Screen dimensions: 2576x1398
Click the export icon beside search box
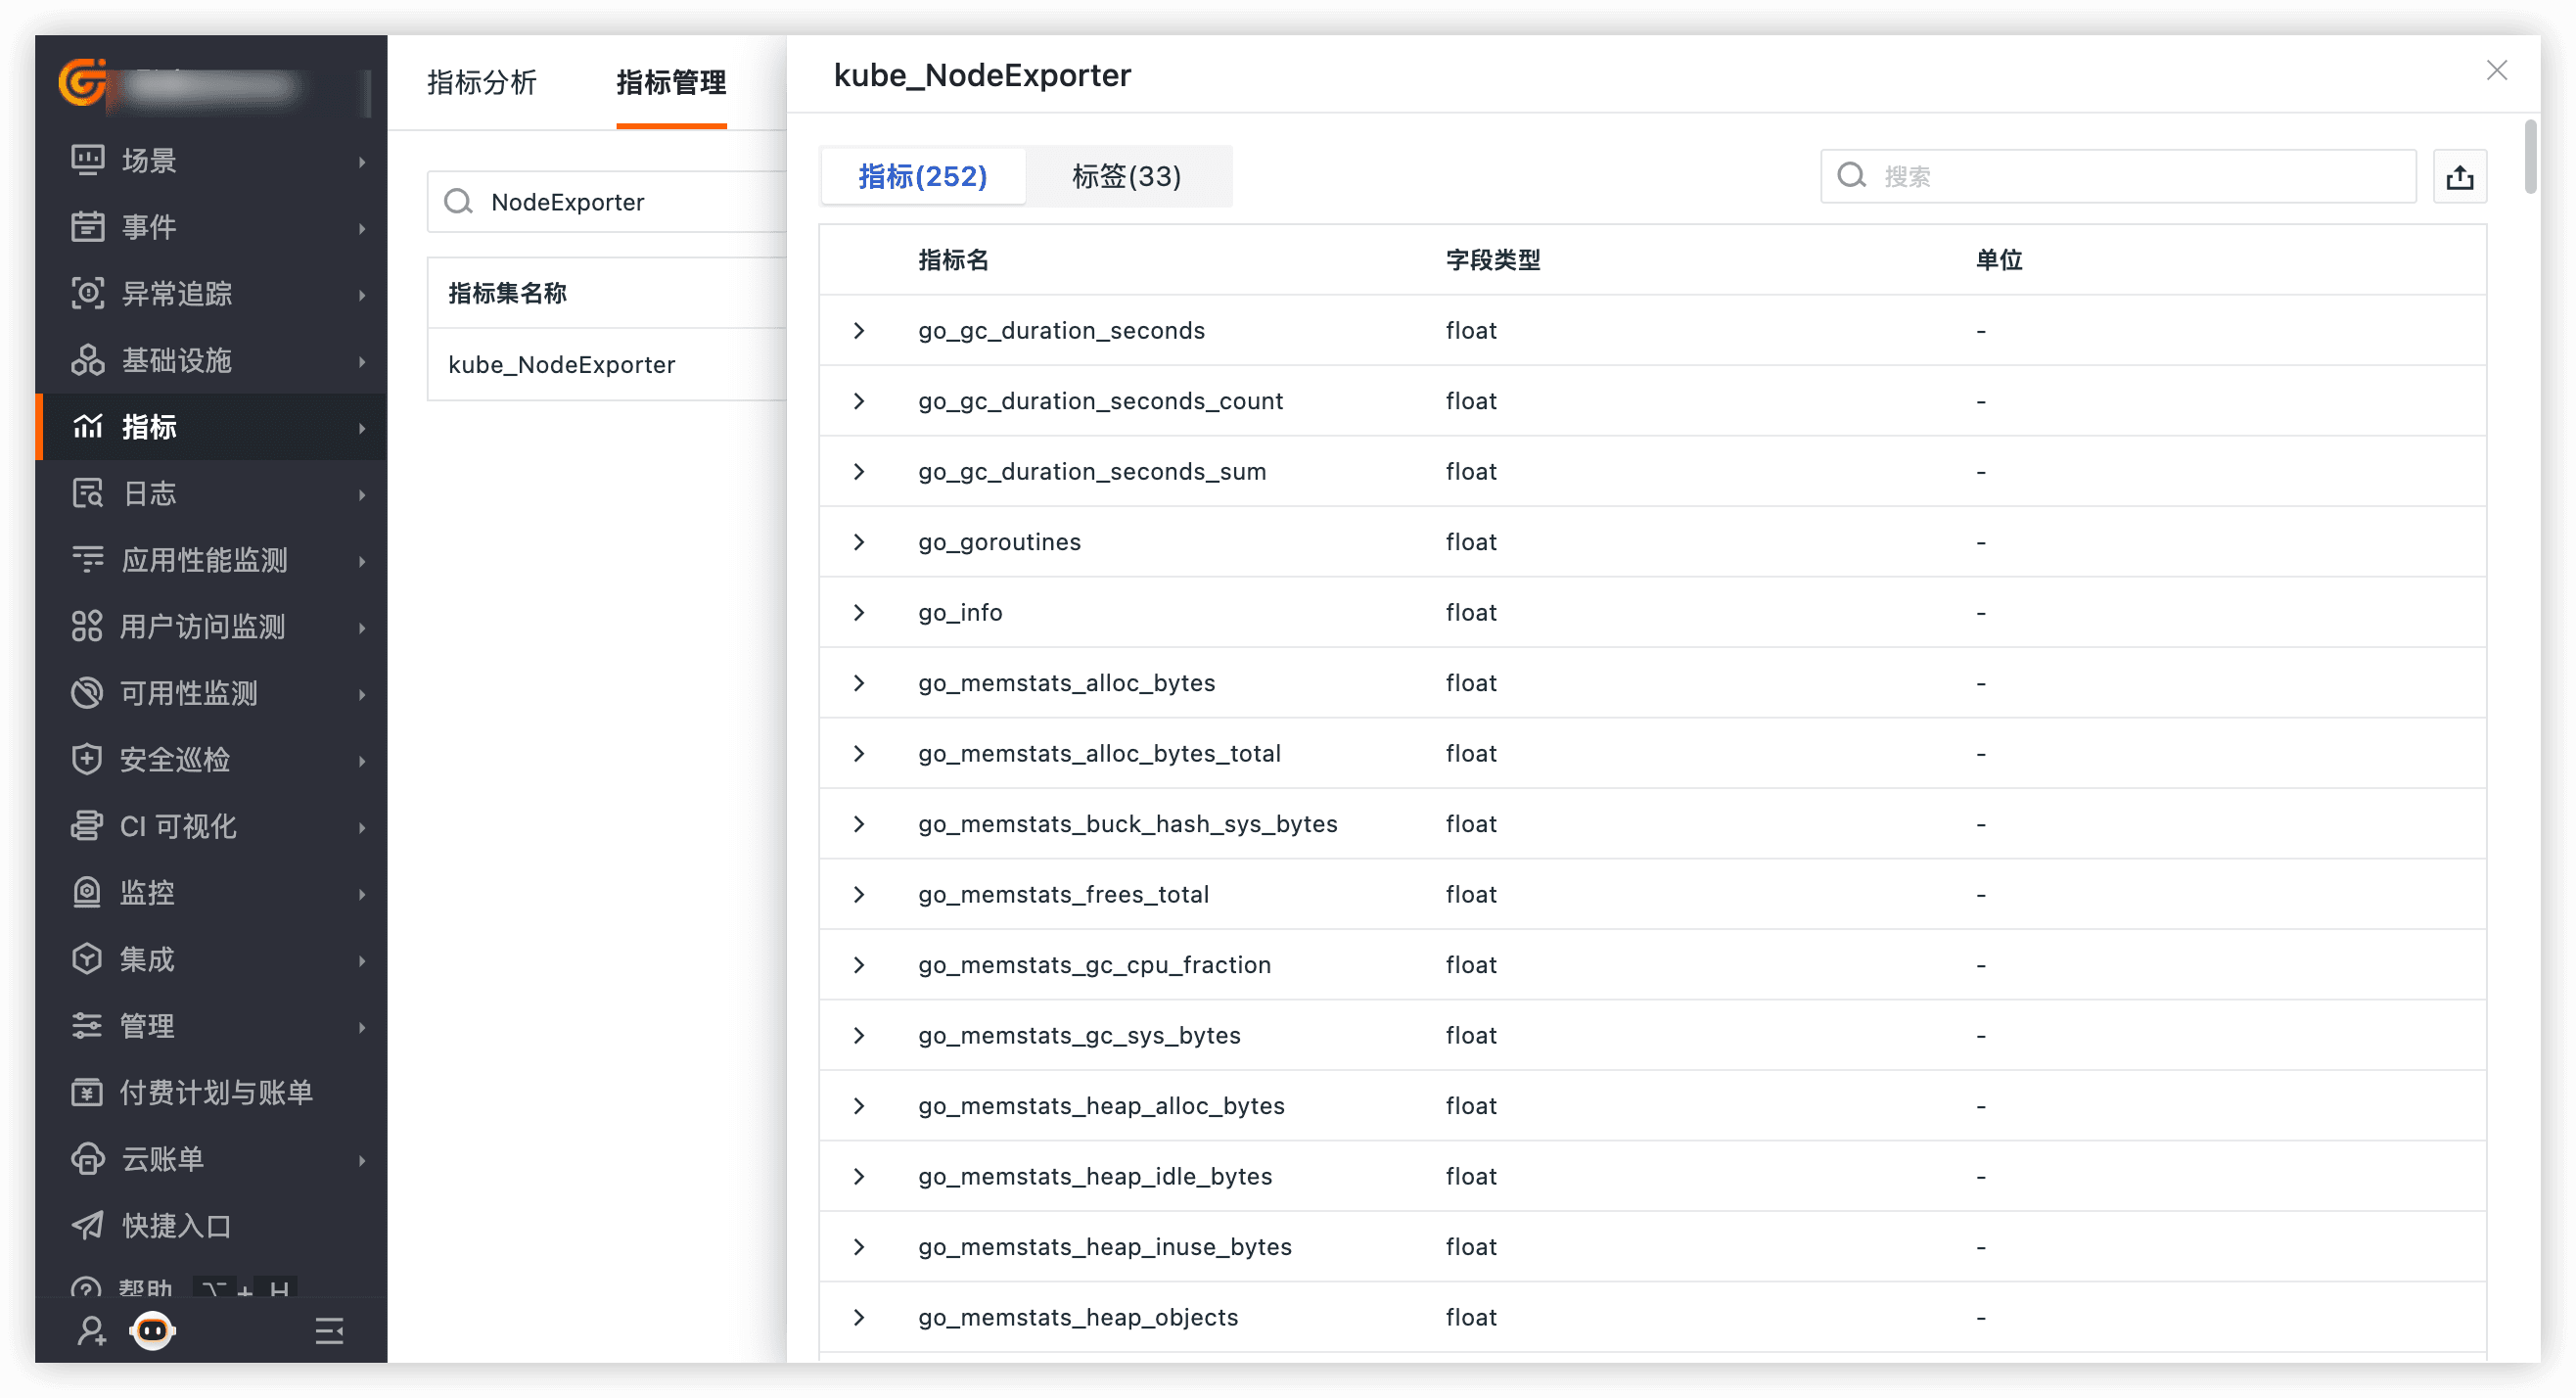(2459, 177)
